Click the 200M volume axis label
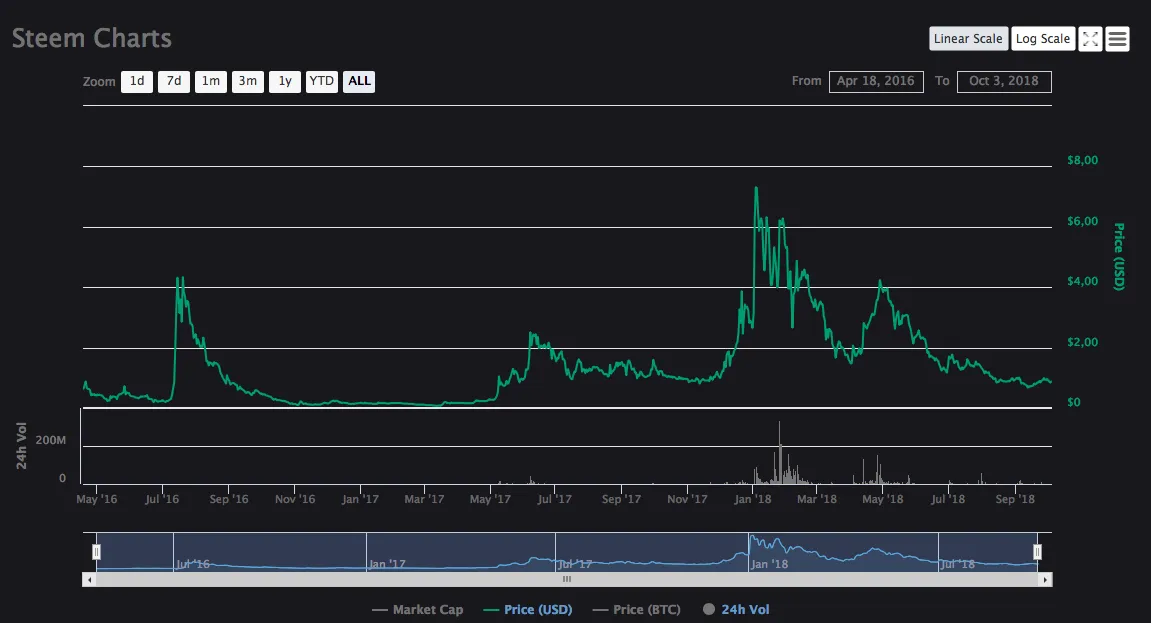 pos(51,440)
